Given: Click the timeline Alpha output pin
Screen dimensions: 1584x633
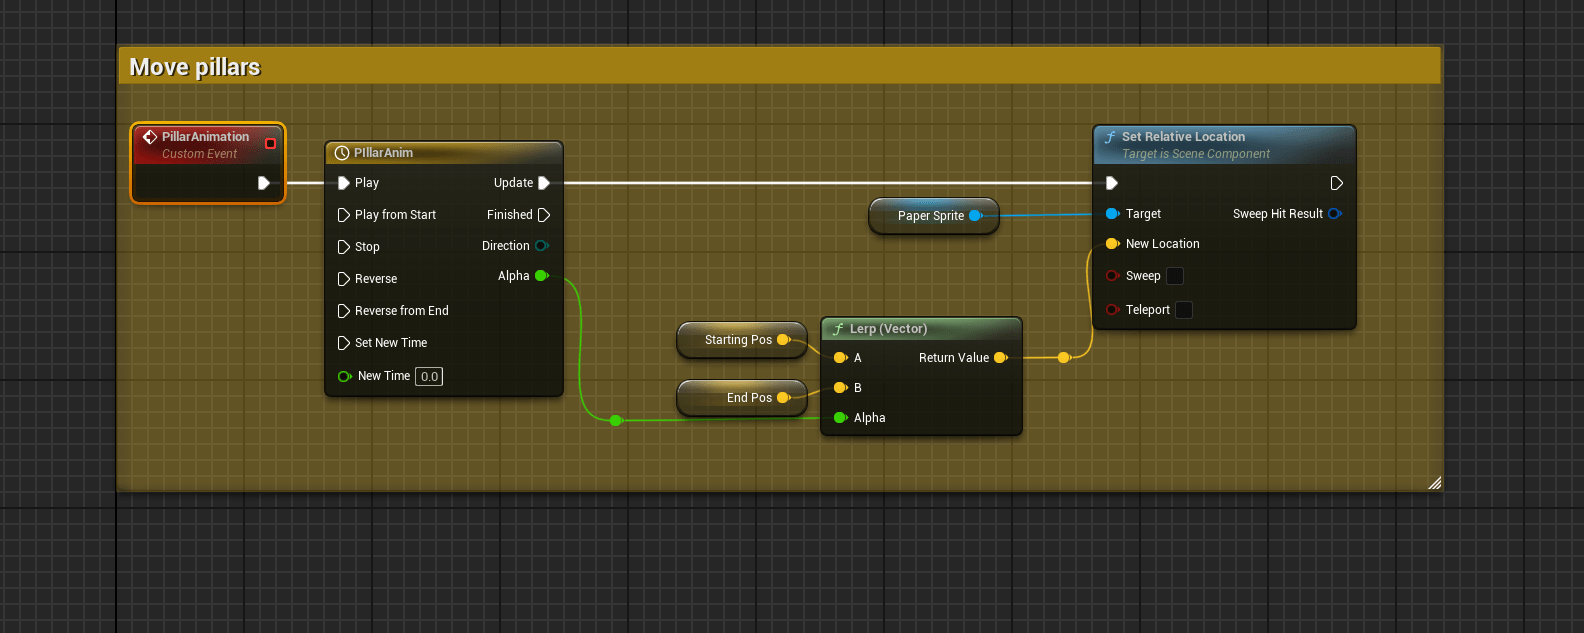Looking at the screenshot, I should coord(542,276).
